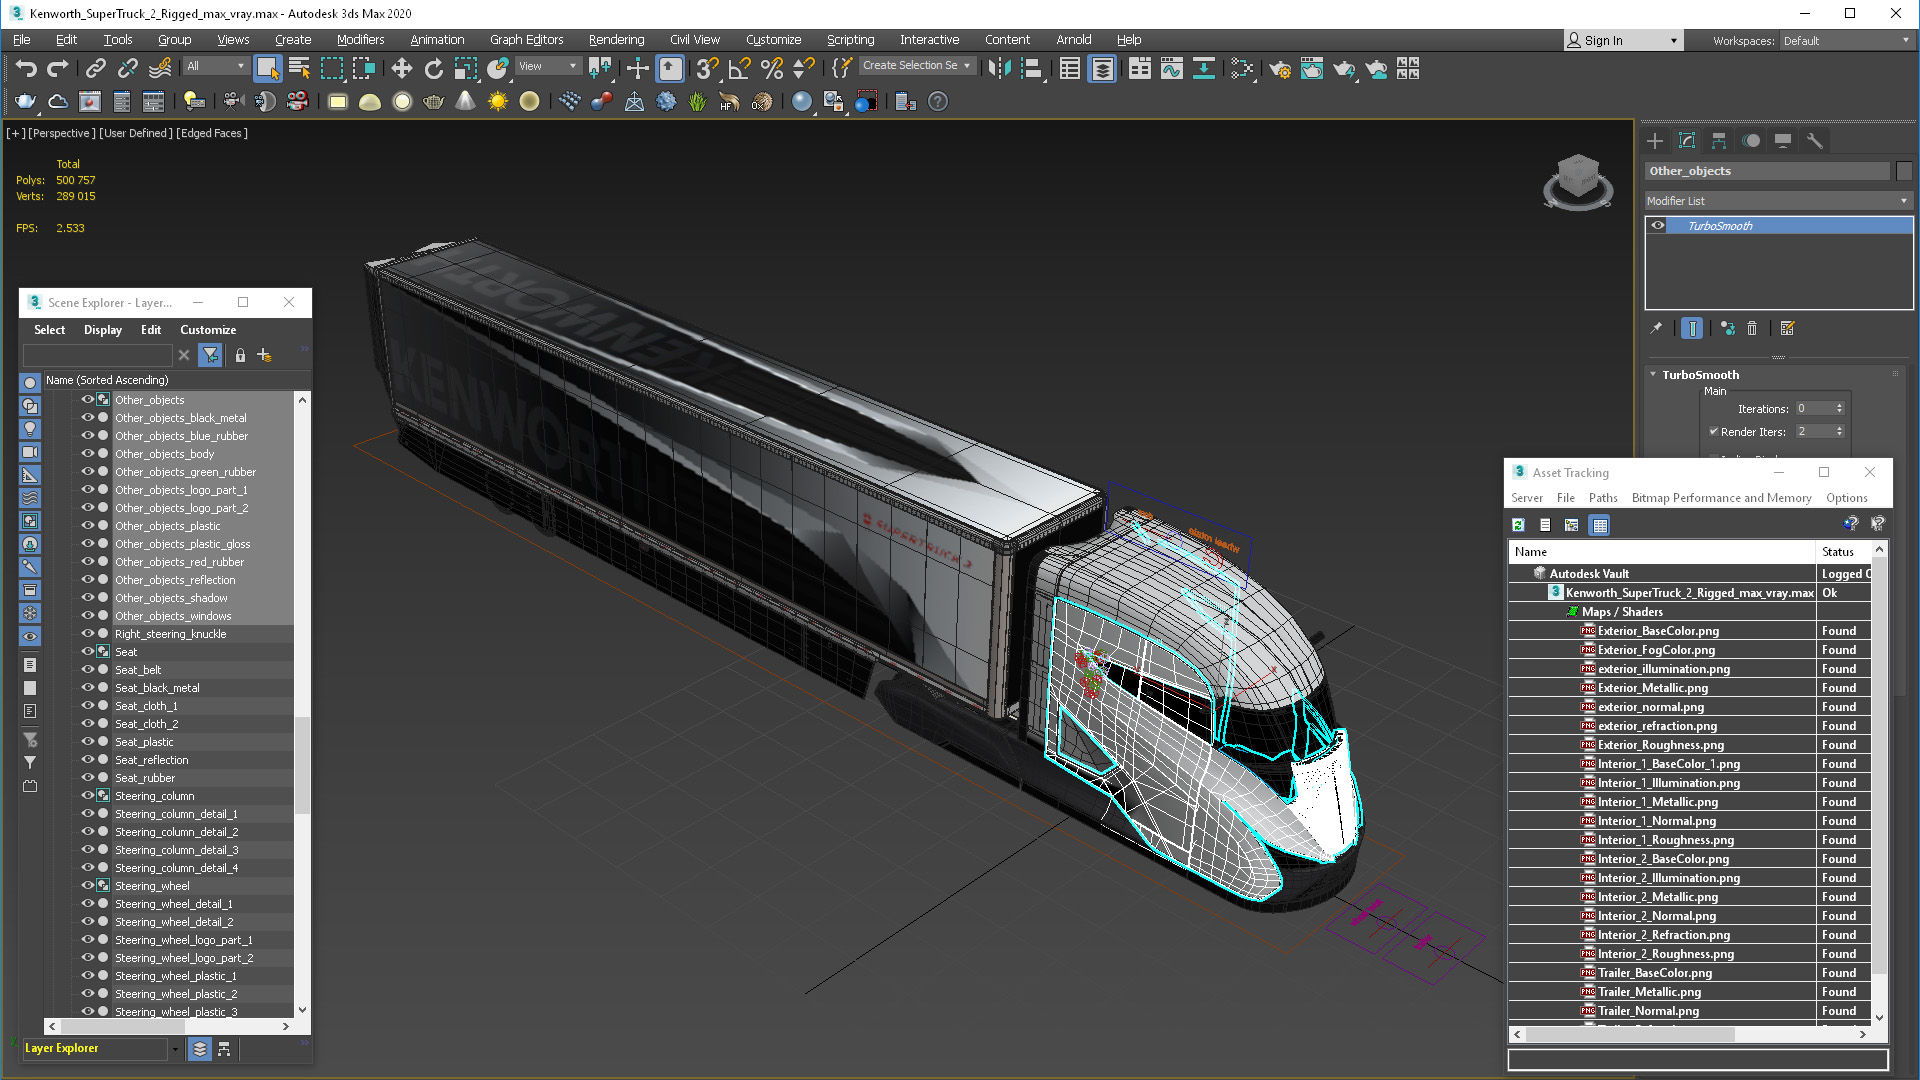Open the Modifier List dropdown
Viewport: 1920px width, 1080px height.
[x=1778, y=201]
